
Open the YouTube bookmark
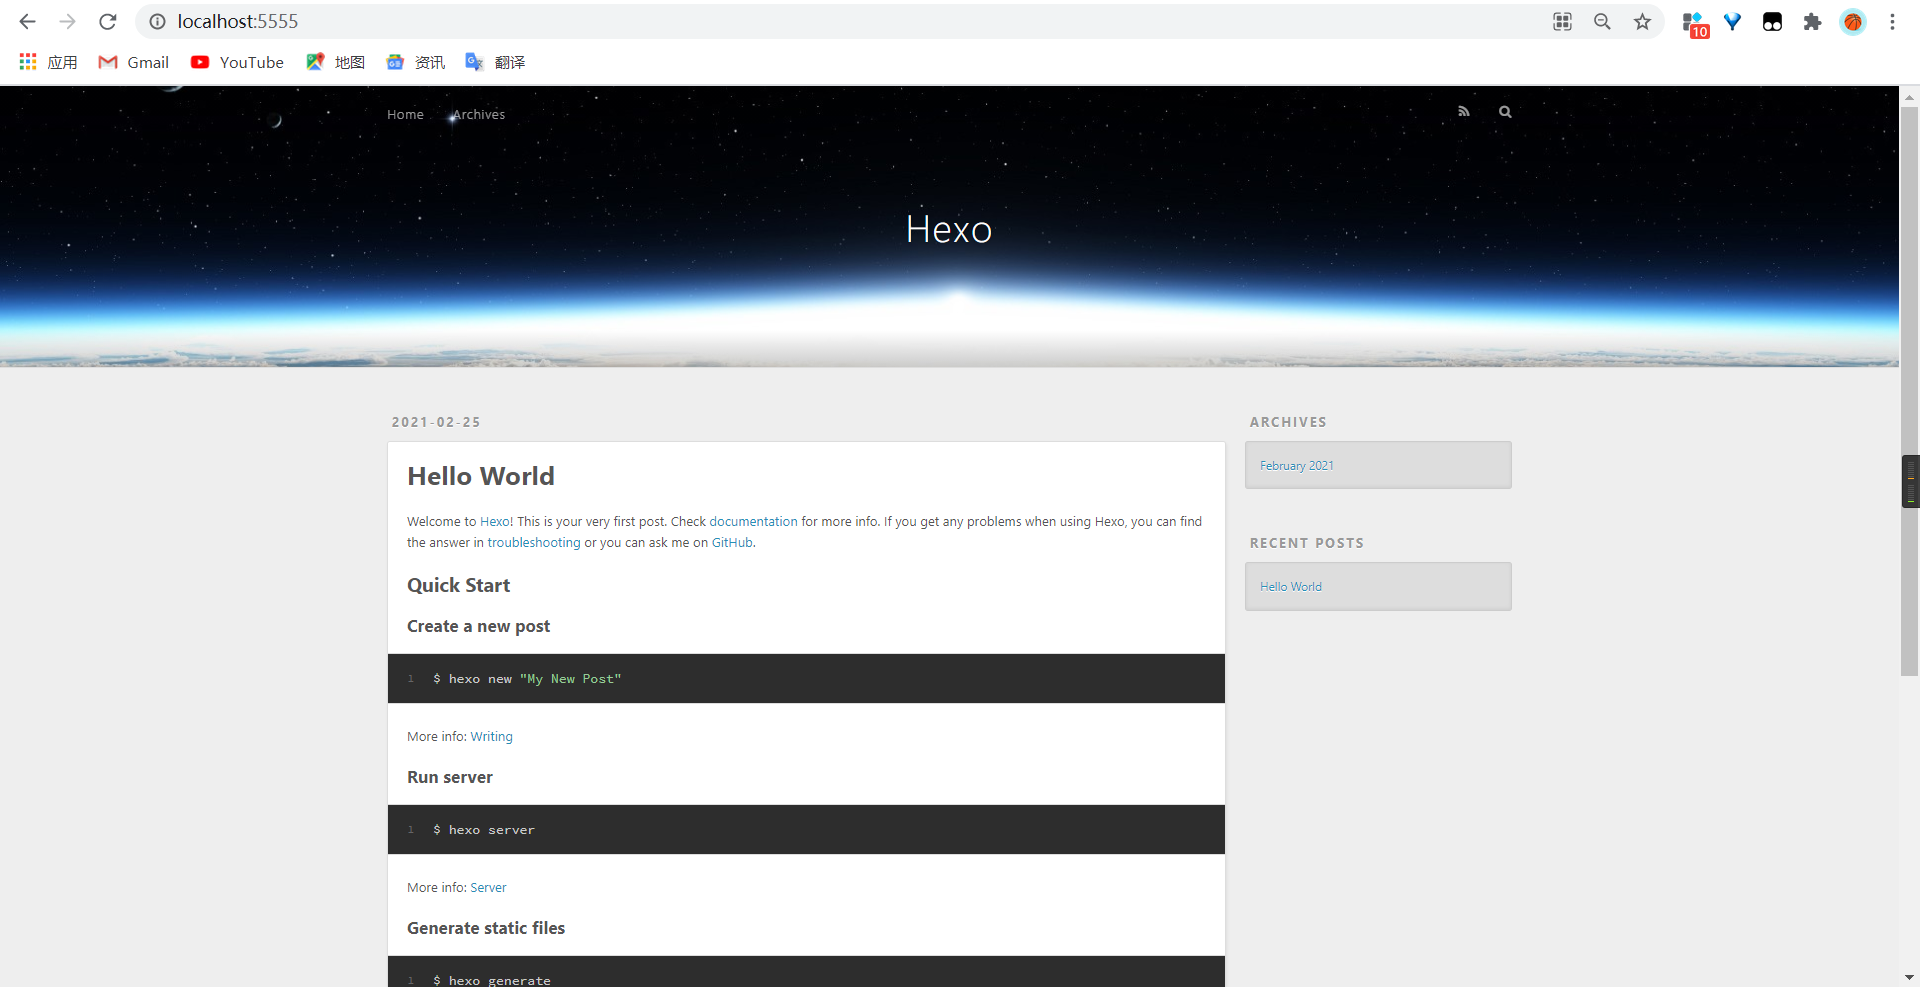tap(238, 62)
